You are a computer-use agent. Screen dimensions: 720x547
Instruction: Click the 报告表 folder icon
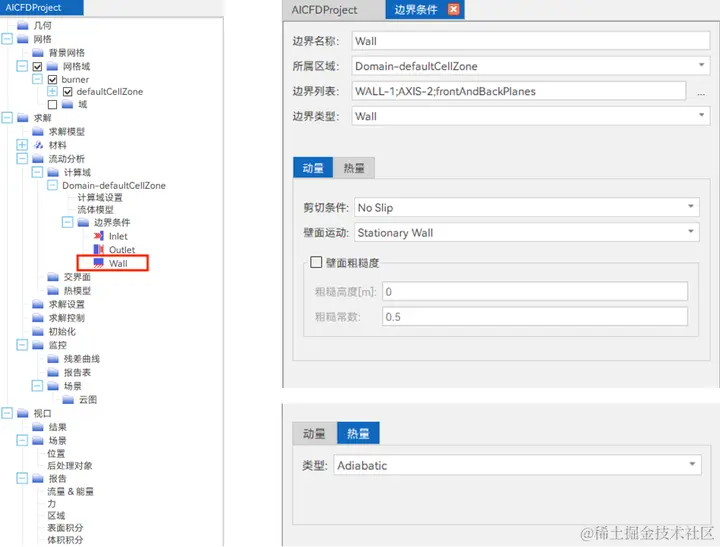53,372
